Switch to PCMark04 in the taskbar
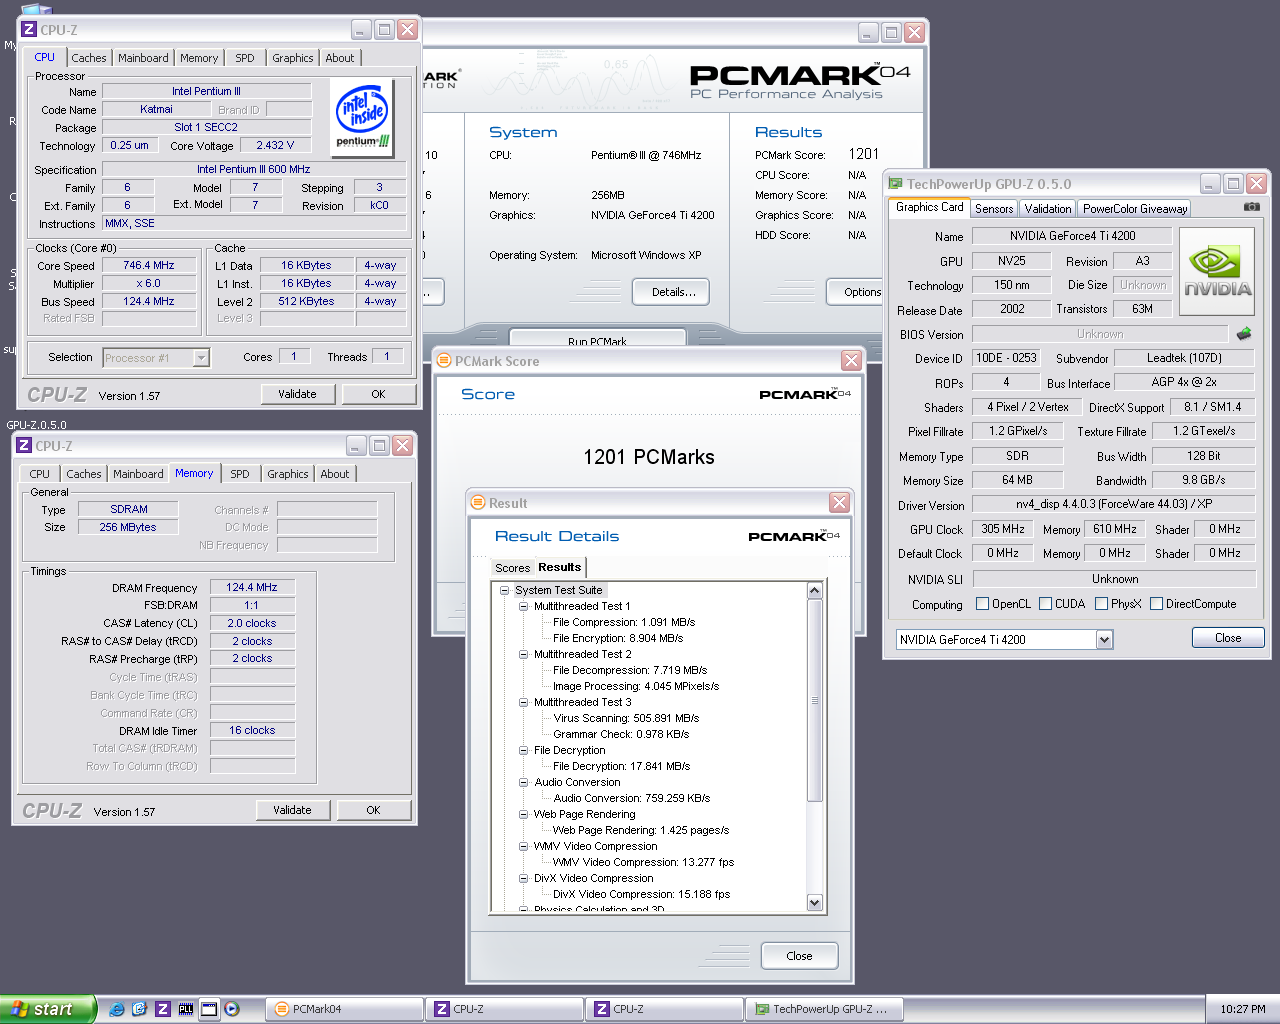 (x=344, y=1009)
